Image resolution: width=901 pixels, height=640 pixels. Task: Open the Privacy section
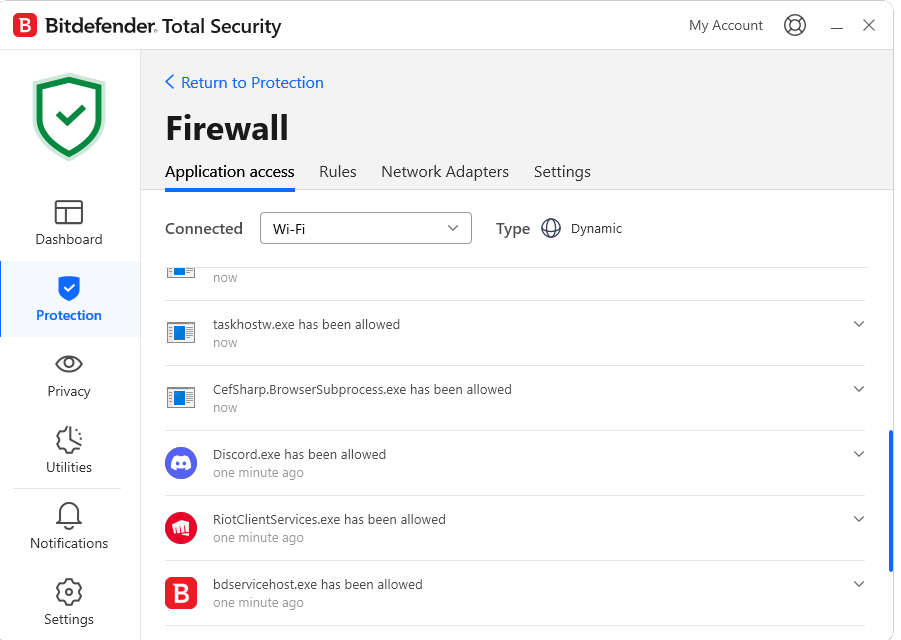coord(69,376)
